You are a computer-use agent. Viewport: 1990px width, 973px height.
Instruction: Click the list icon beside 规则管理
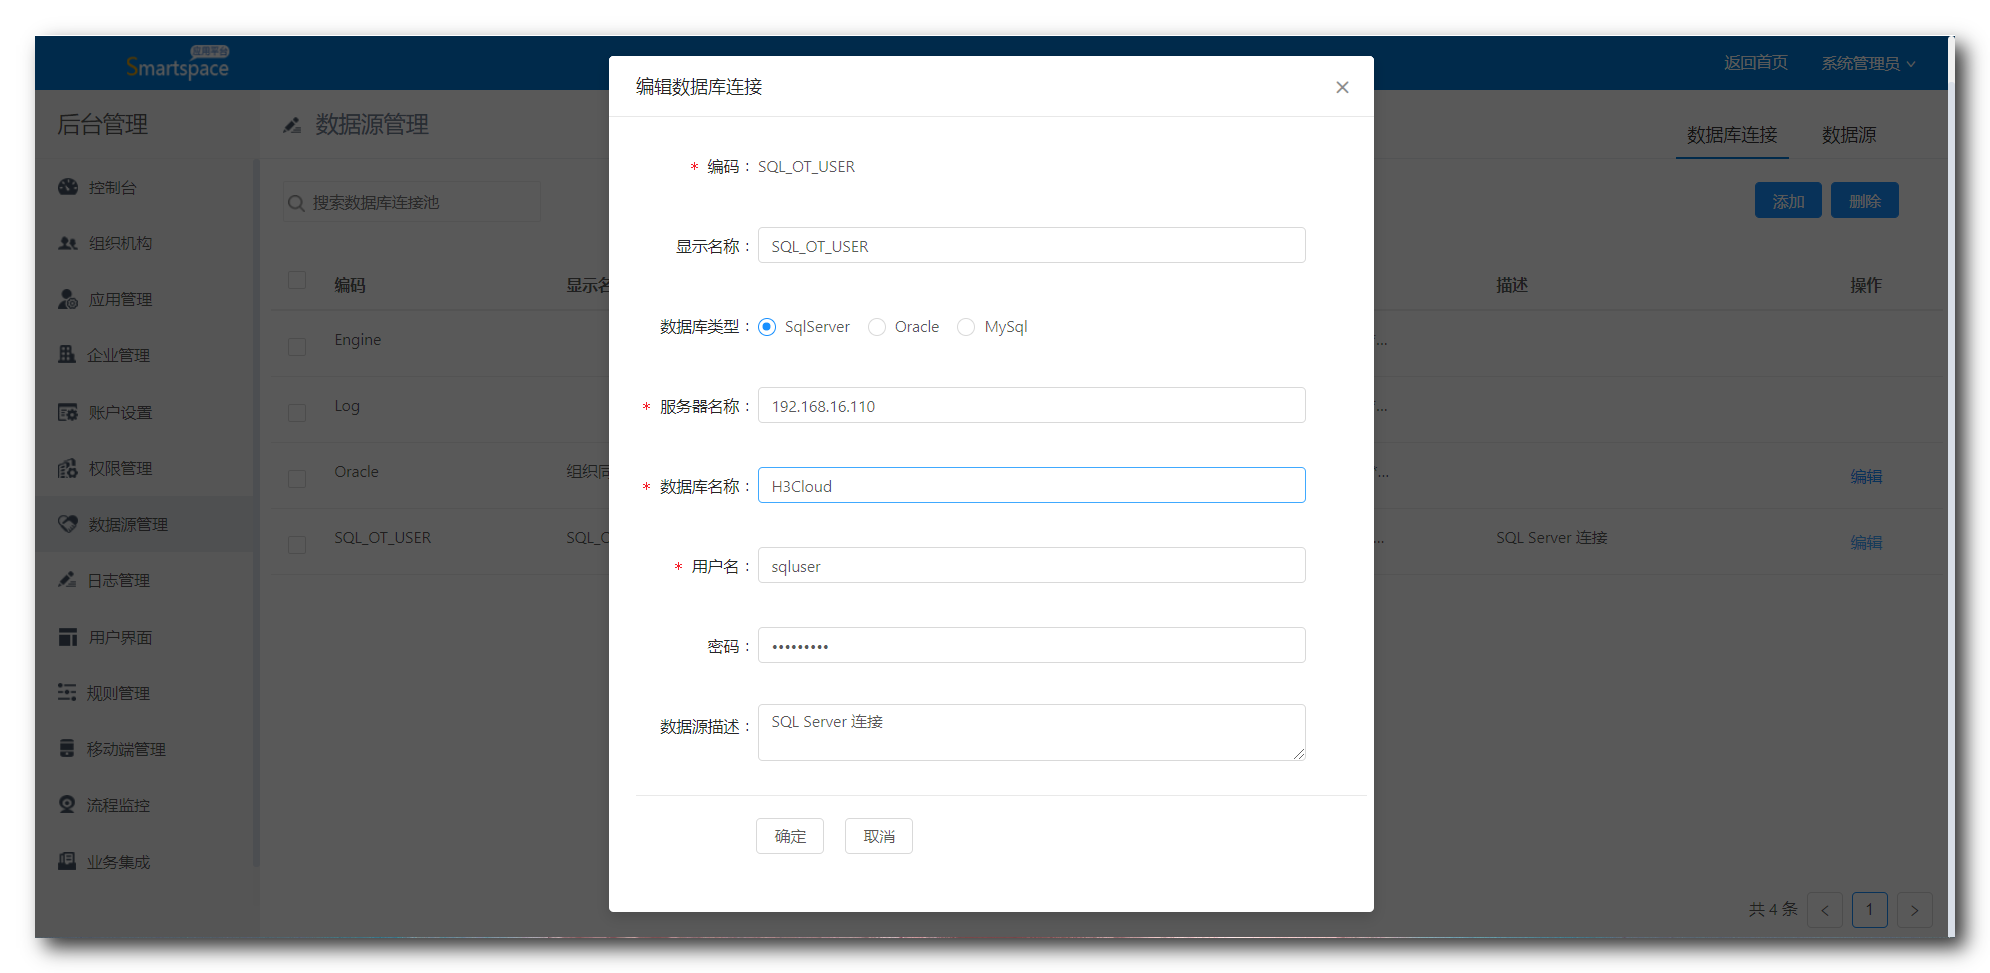[67, 692]
